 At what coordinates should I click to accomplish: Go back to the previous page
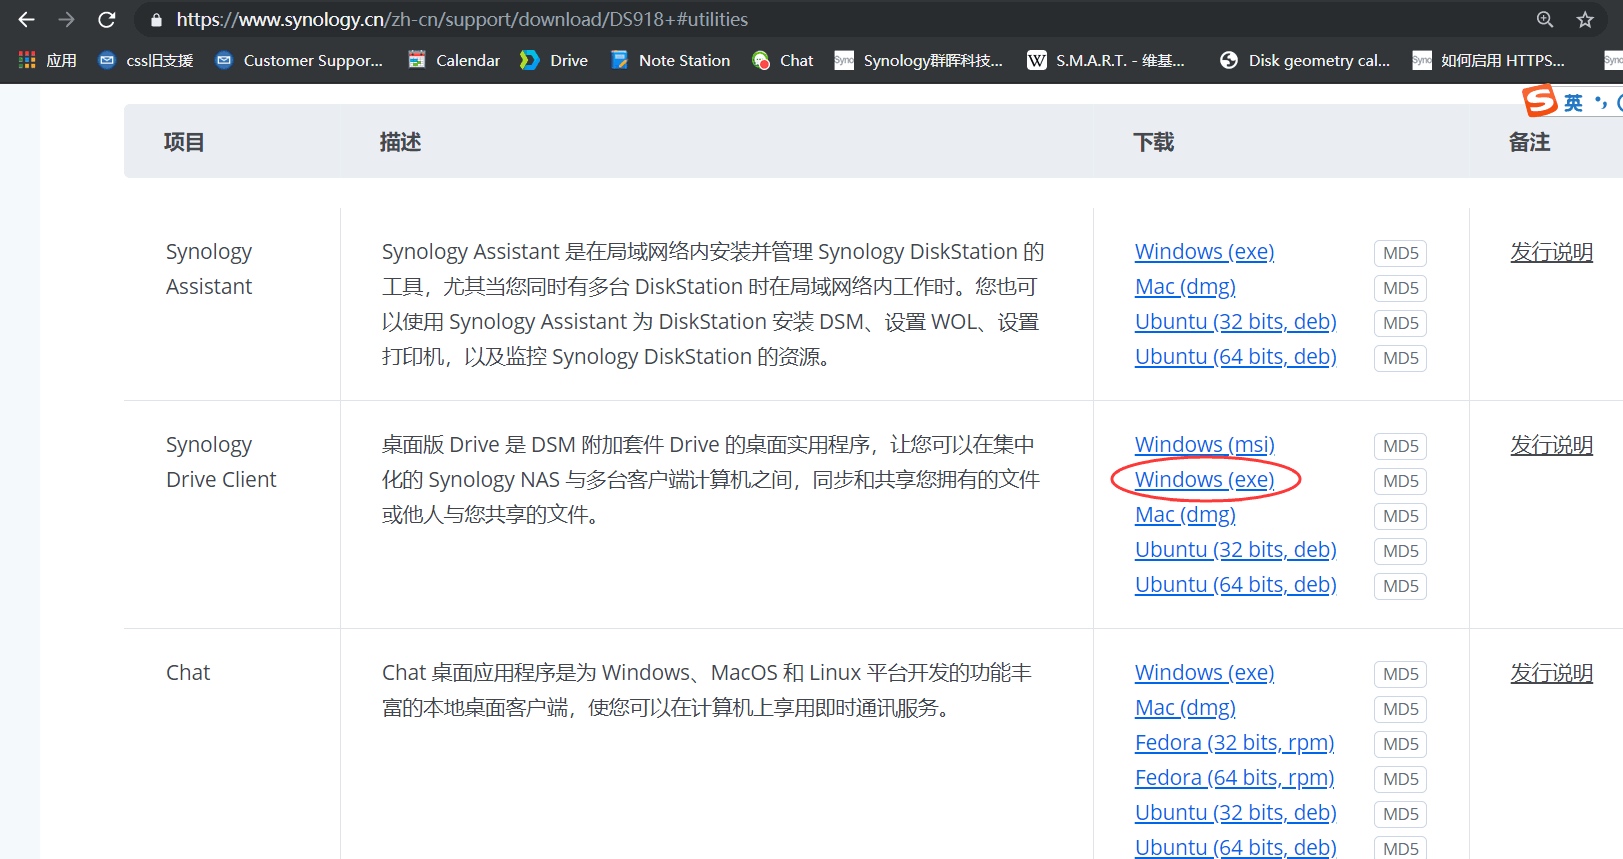(x=27, y=20)
